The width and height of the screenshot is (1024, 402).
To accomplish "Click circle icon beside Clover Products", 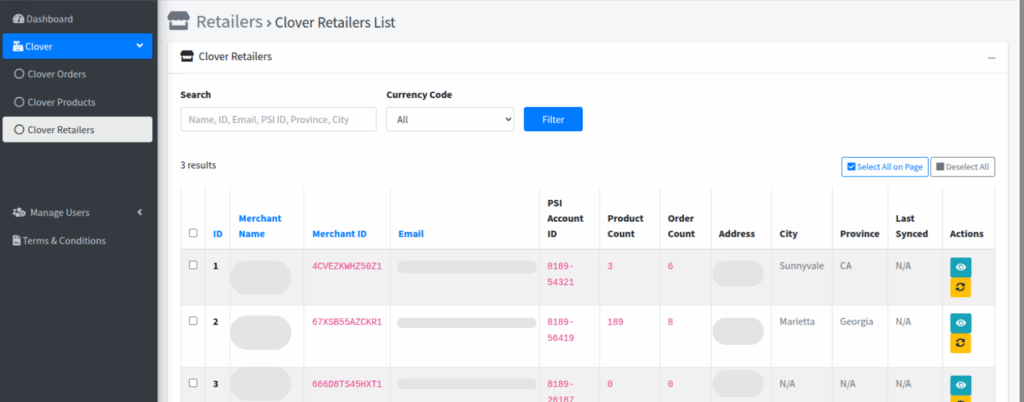I will tap(19, 102).
